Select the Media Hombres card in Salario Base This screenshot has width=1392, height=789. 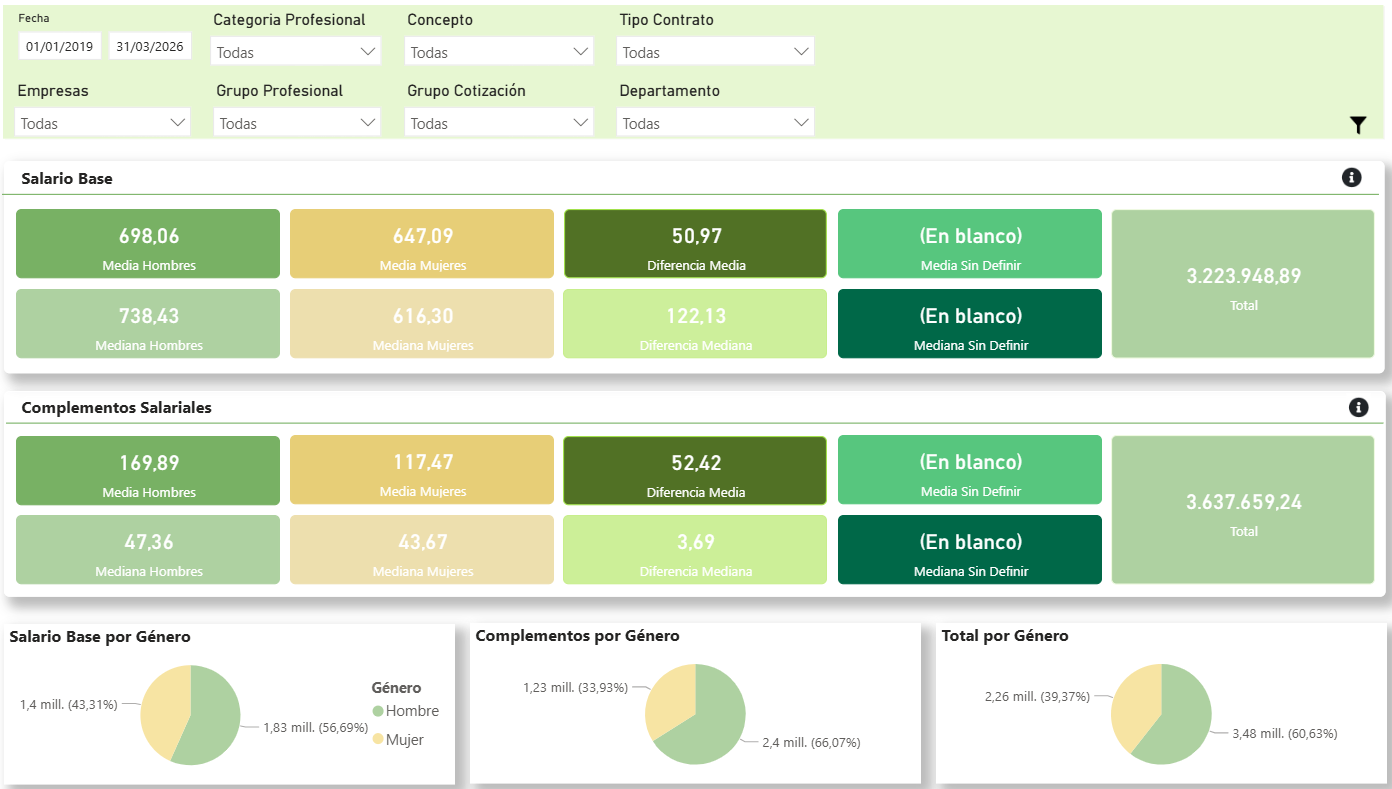148,244
